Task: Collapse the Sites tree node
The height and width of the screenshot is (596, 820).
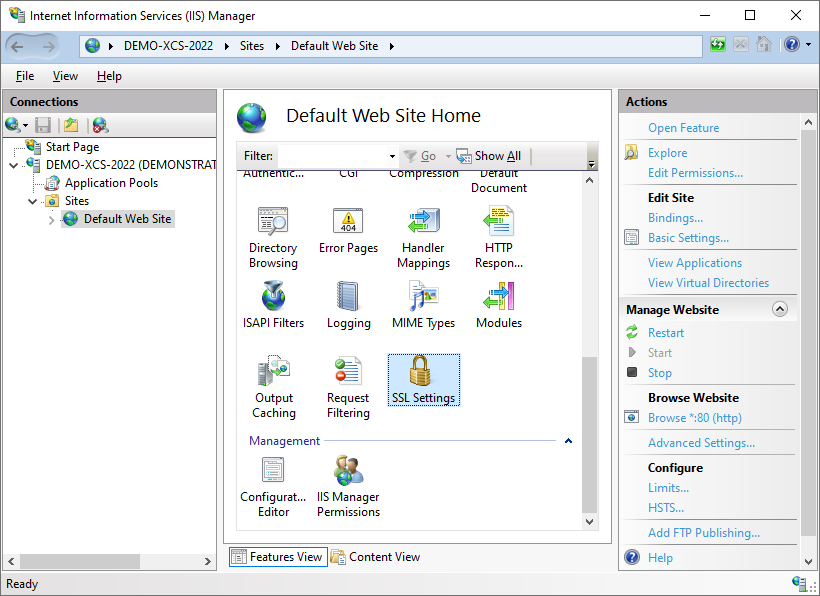Action: [32, 201]
